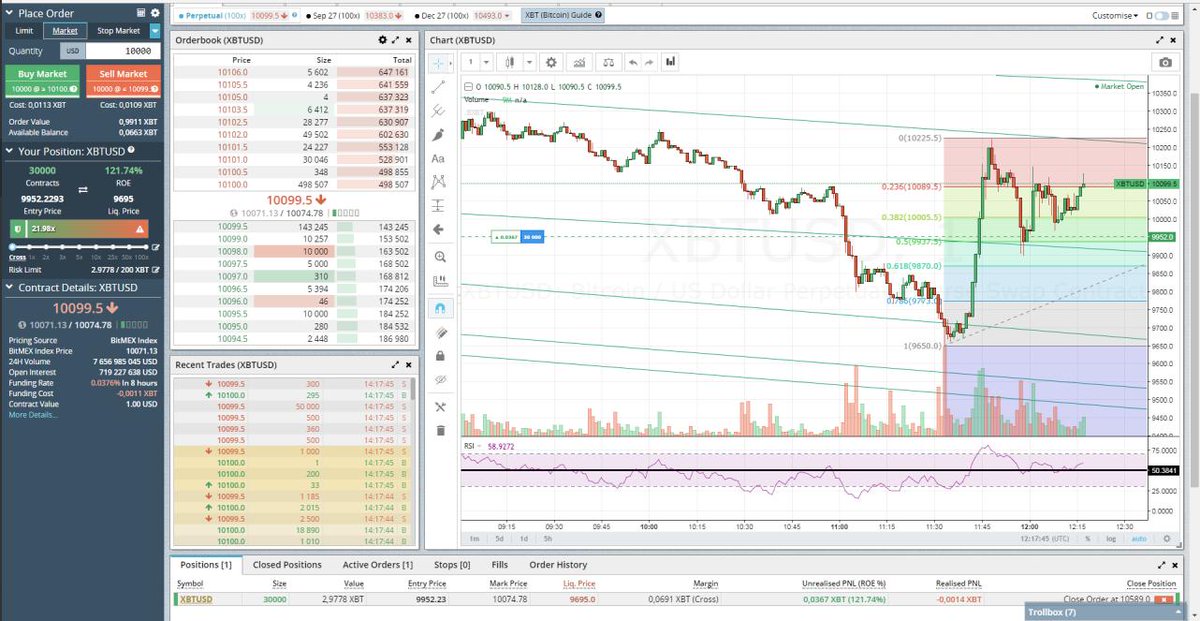Open the Customise dropdown
Viewport: 1200px width, 621px height.
(1116, 16)
